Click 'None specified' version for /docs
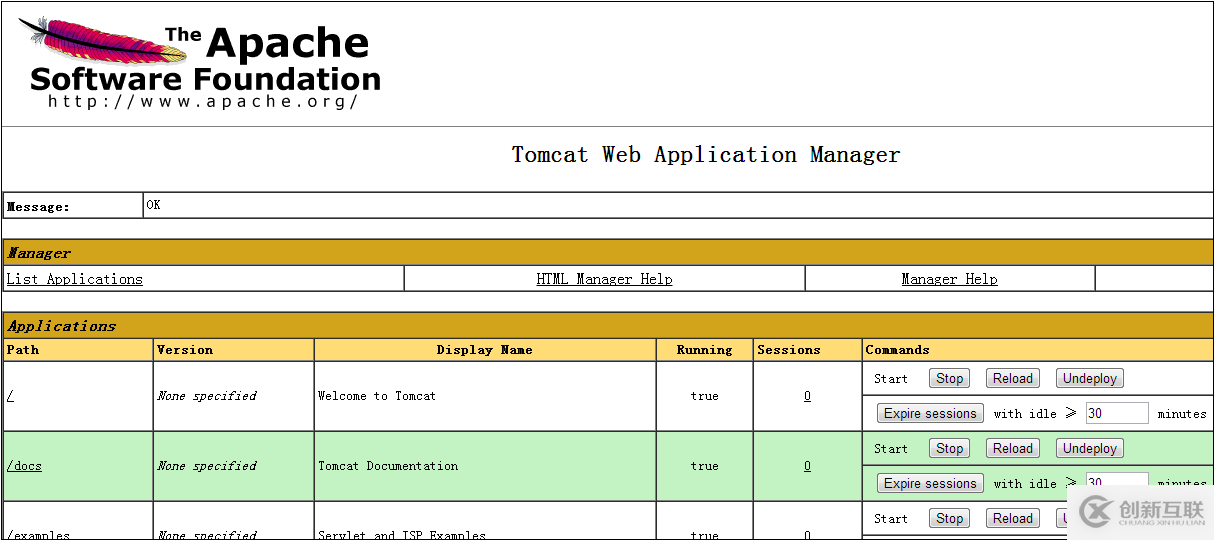Screen dimensions: 1214x540 pyautogui.click(x=207, y=466)
